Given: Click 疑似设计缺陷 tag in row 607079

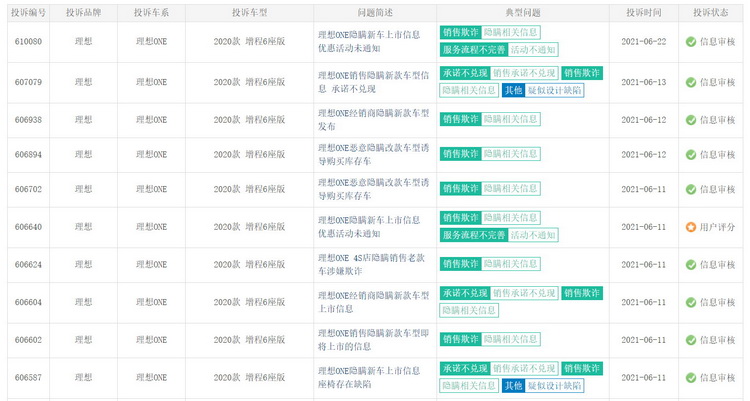Looking at the screenshot, I should 554,90.
